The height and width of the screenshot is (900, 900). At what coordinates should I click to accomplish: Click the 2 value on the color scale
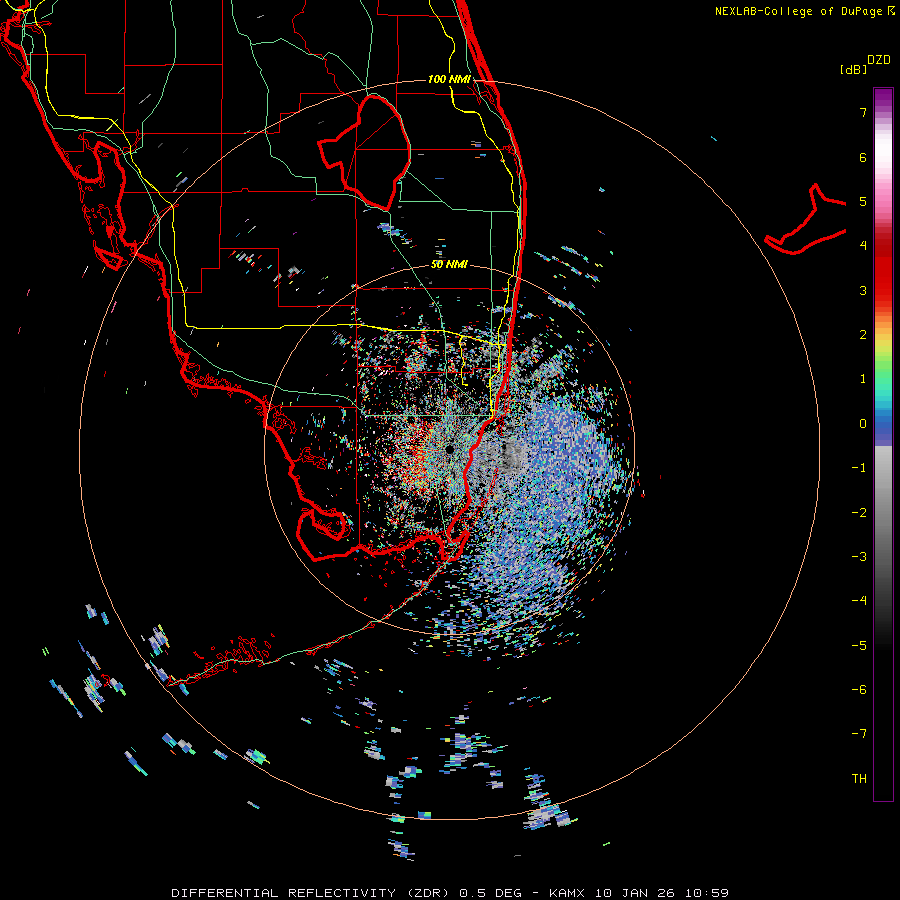tap(863, 335)
